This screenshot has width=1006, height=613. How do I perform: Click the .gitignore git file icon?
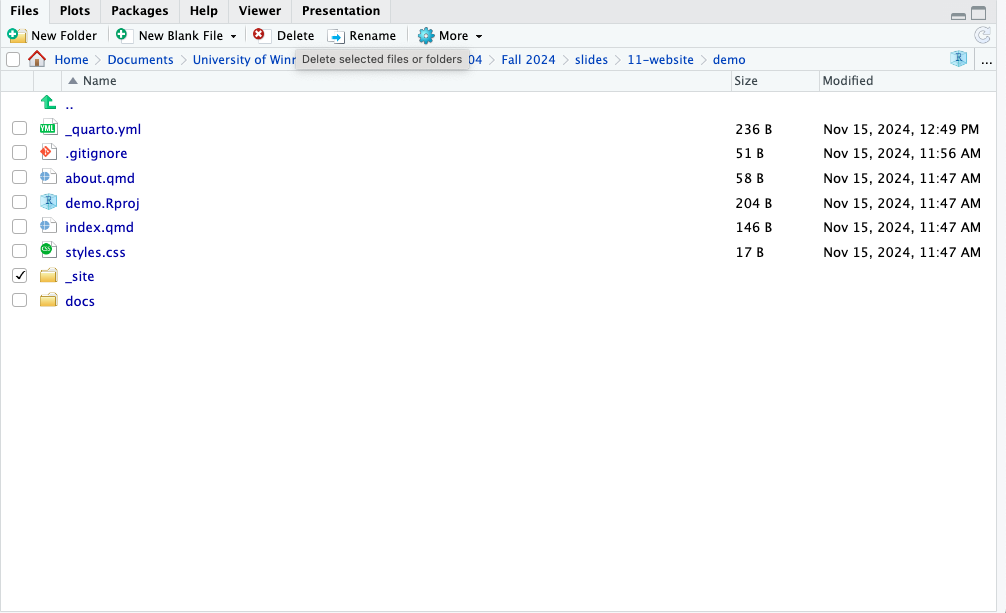tap(48, 153)
